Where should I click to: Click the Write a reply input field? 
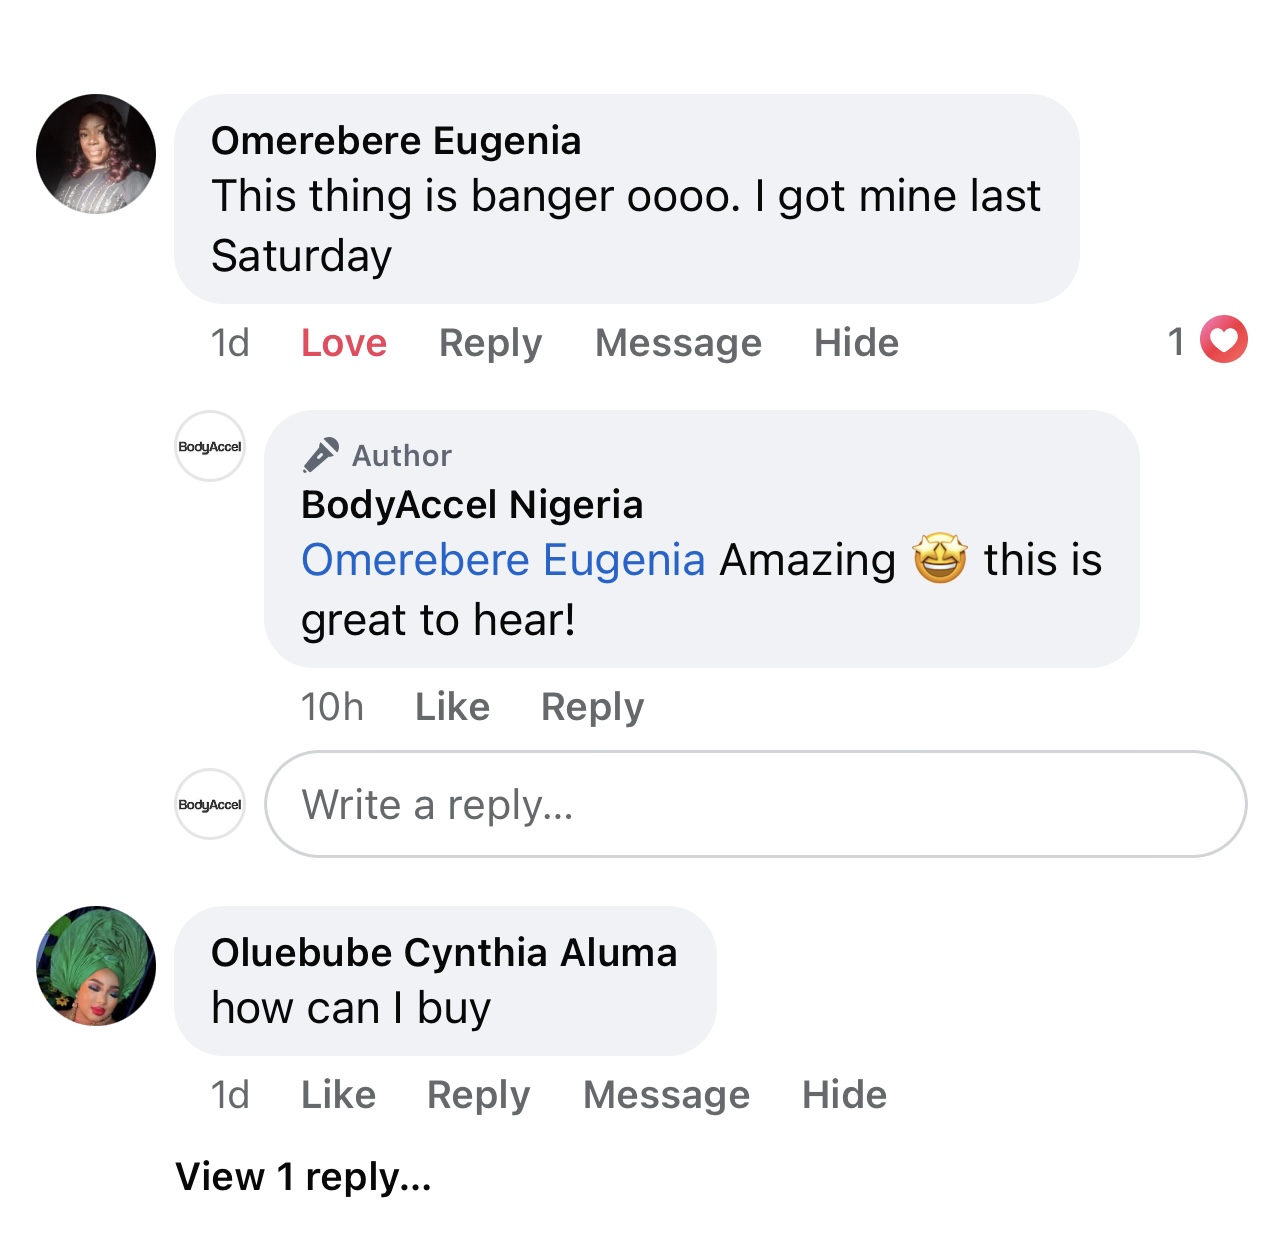tap(755, 804)
